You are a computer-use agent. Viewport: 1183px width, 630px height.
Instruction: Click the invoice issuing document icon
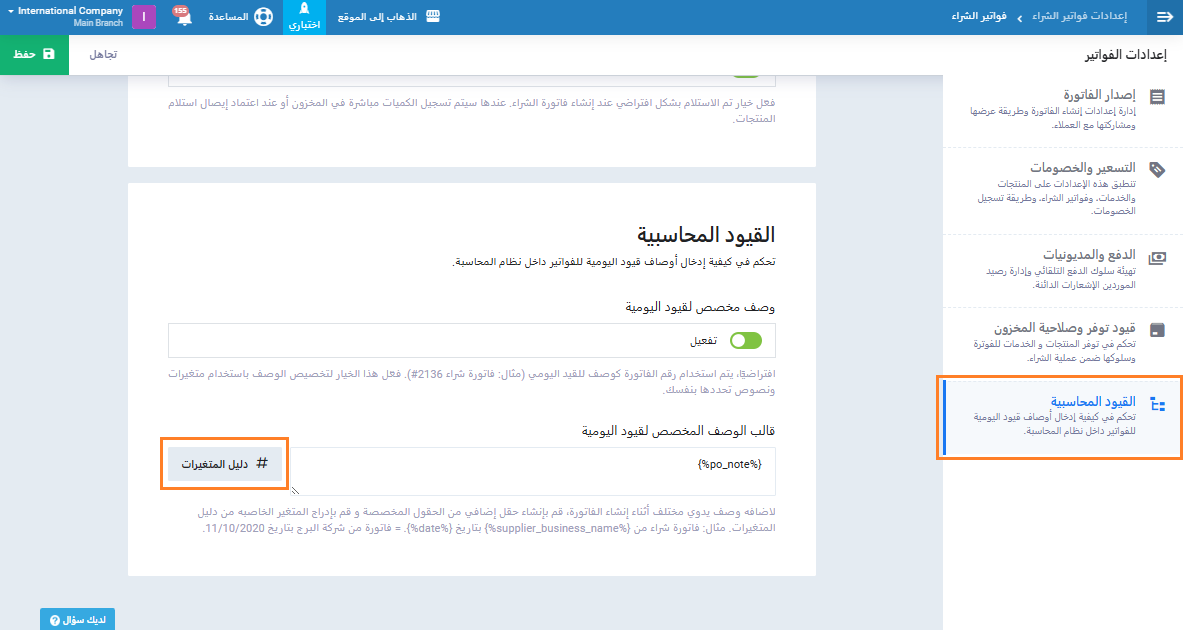click(1157, 97)
